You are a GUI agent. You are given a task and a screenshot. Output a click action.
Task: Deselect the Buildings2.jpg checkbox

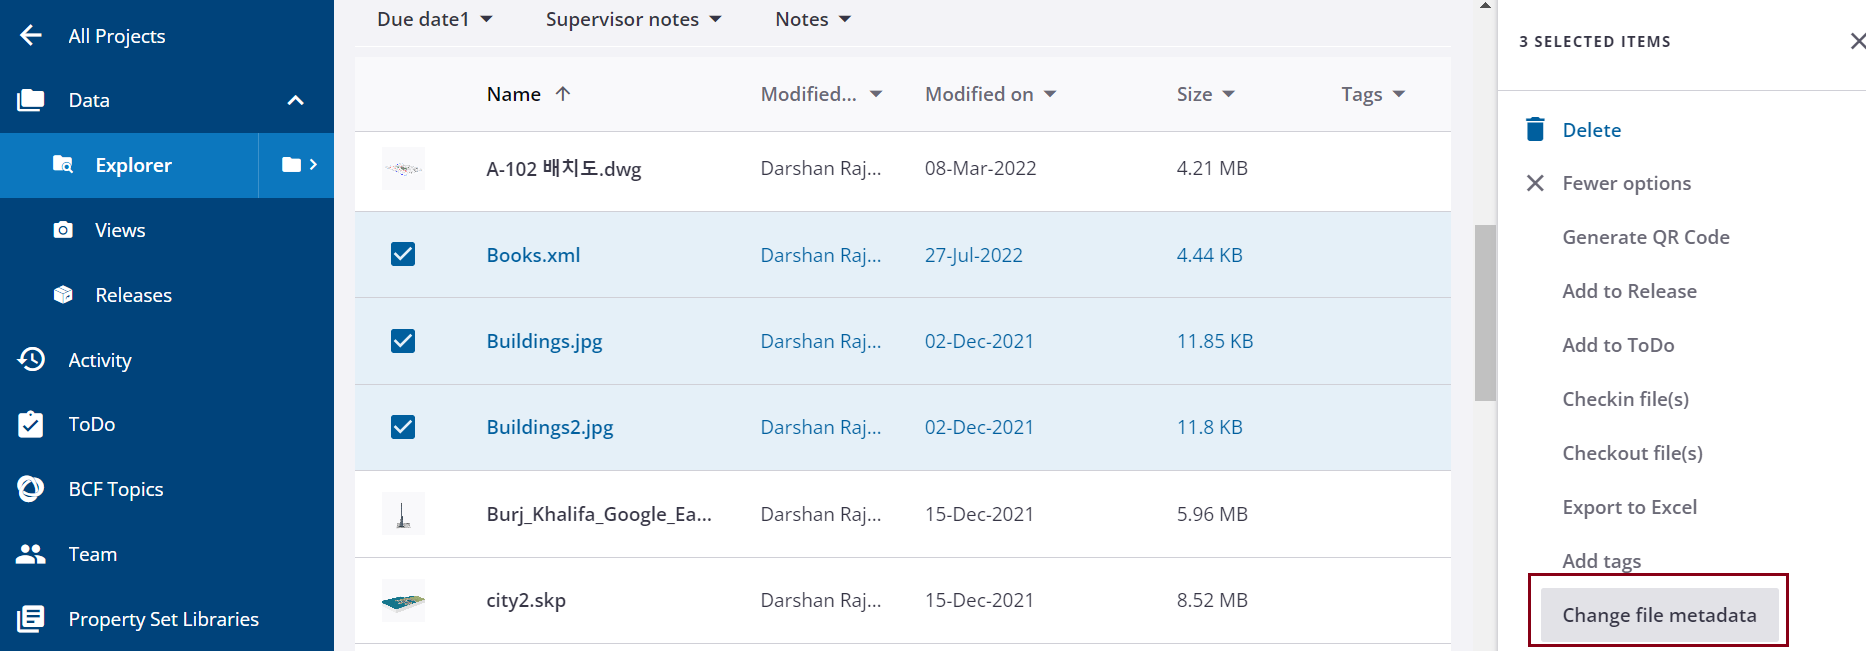(403, 427)
